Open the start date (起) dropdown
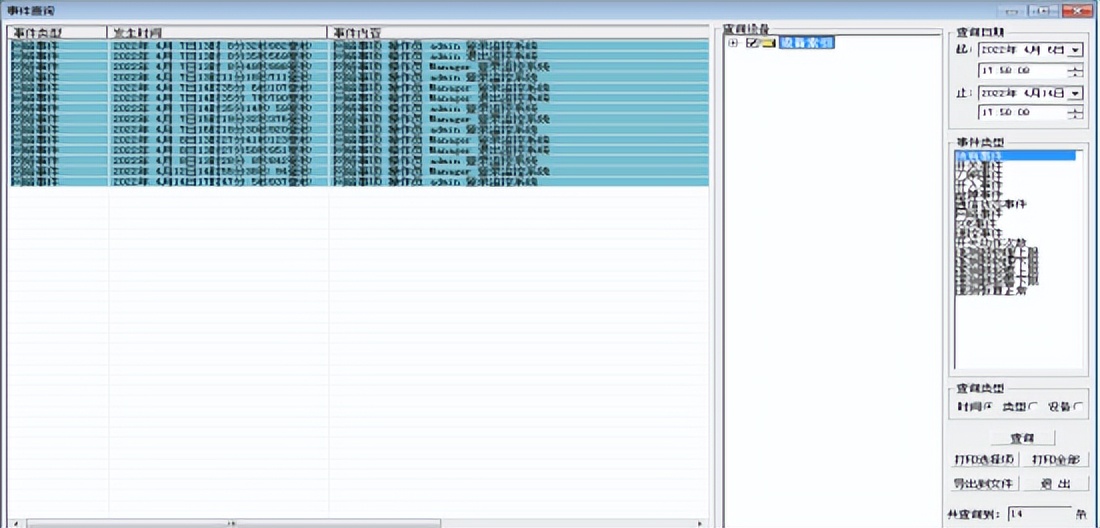Image resolution: width=1100 pixels, height=528 pixels. click(1077, 50)
